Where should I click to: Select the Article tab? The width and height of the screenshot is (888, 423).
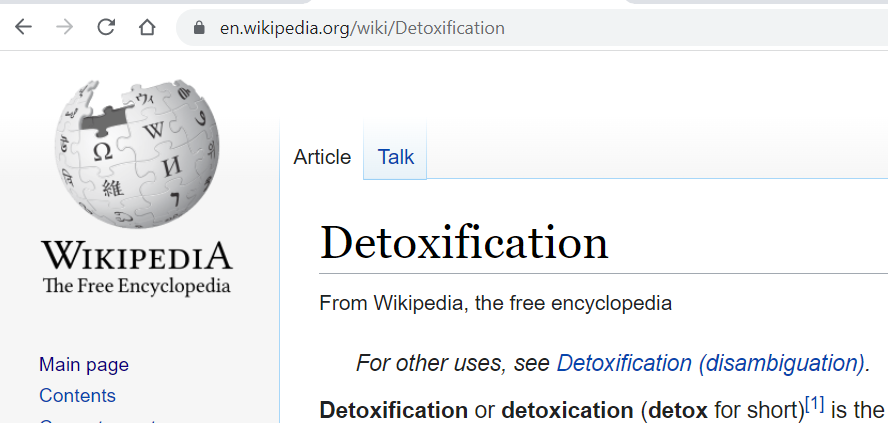(x=322, y=157)
